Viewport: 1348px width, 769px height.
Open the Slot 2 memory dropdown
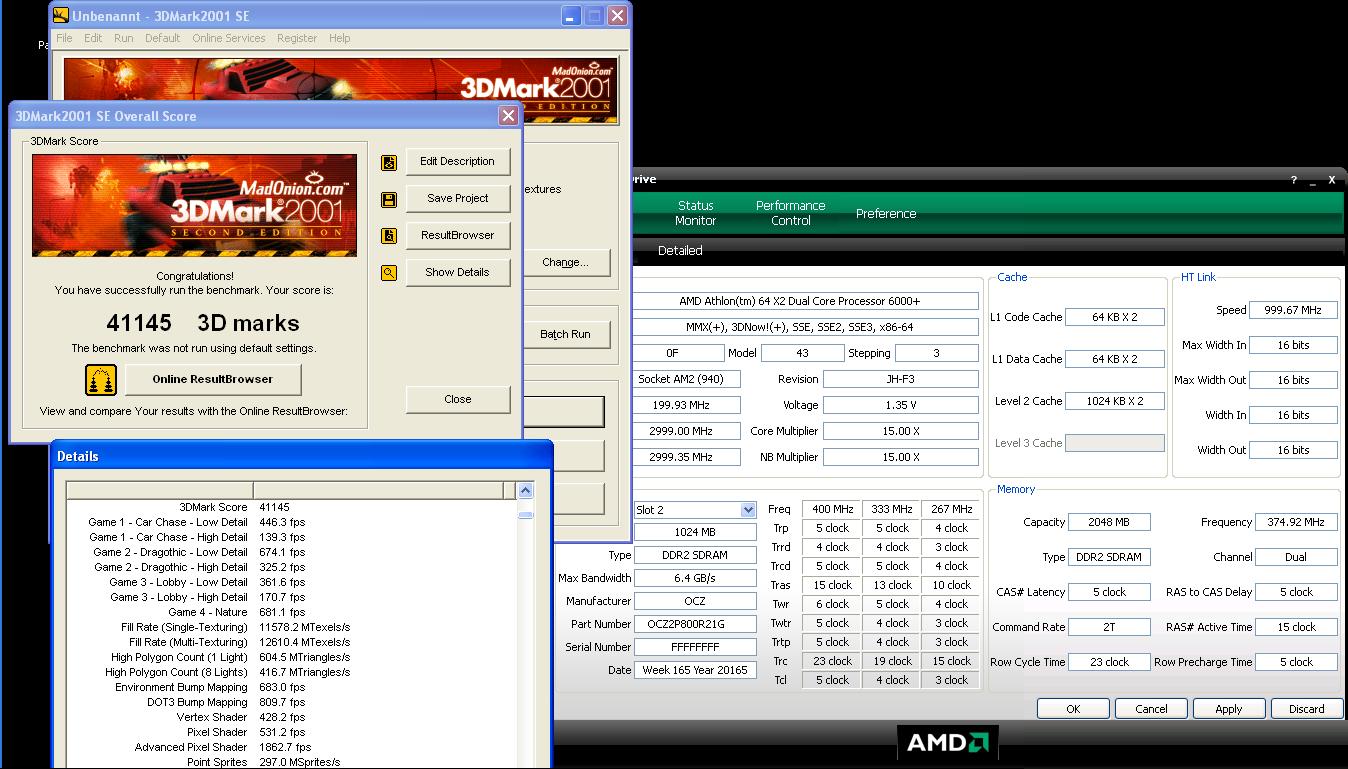[747, 510]
